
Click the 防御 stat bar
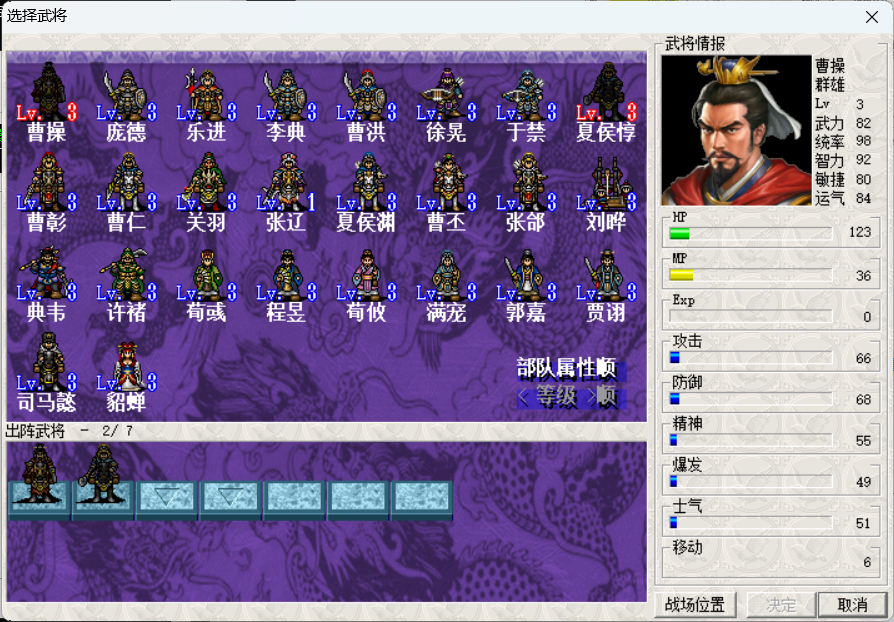(x=750, y=399)
